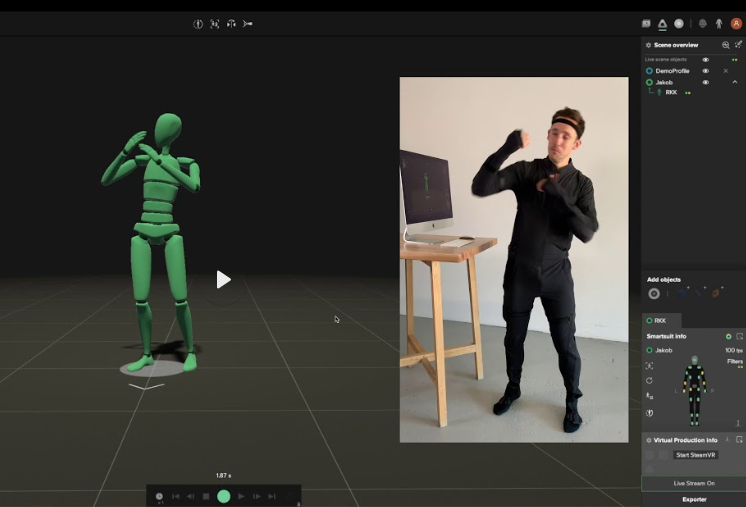Click the Jakob profile in Smartsuit info
This screenshot has width=746, height=507.
[x=659, y=350]
